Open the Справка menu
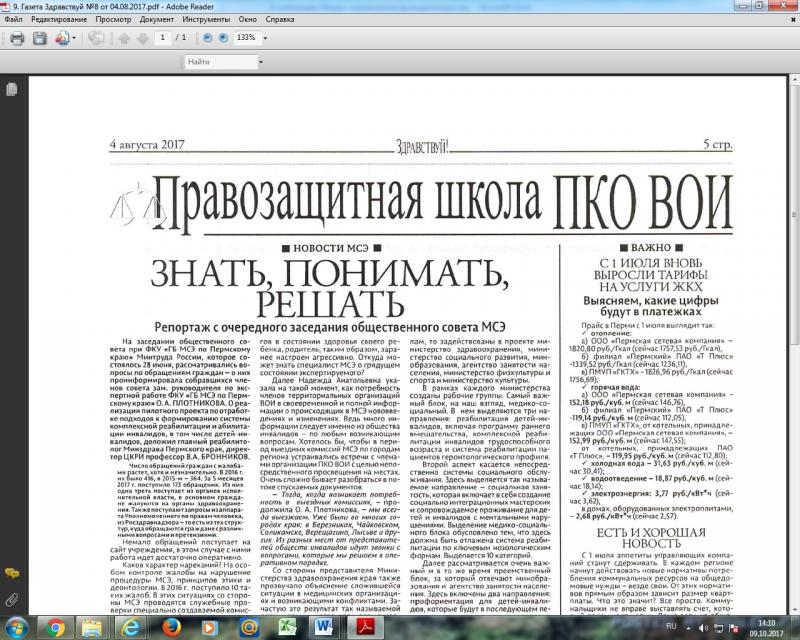The height and width of the screenshot is (640, 800). (280, 19)
